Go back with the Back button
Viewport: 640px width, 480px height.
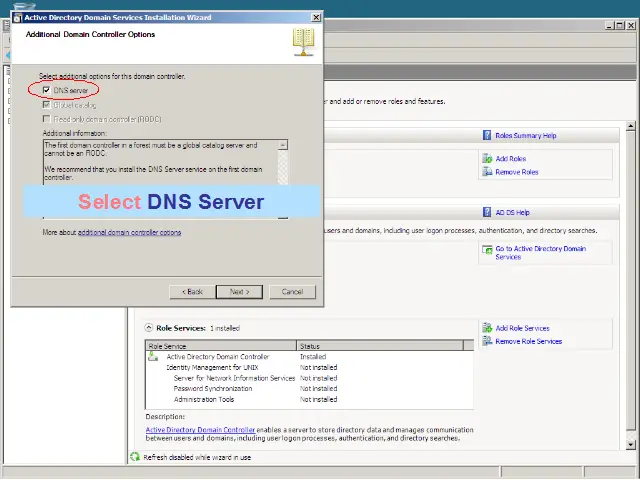192,292
